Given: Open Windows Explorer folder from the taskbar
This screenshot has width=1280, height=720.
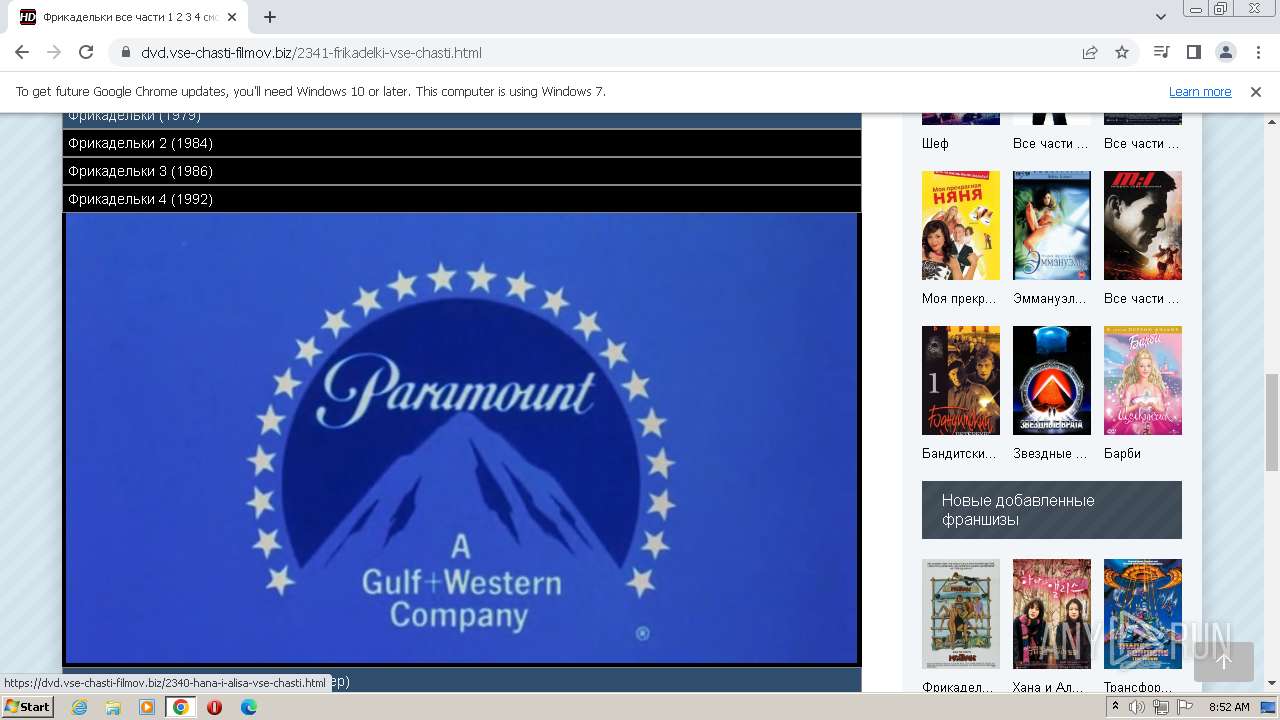Looking at the screenshot, I should (113, 707).
